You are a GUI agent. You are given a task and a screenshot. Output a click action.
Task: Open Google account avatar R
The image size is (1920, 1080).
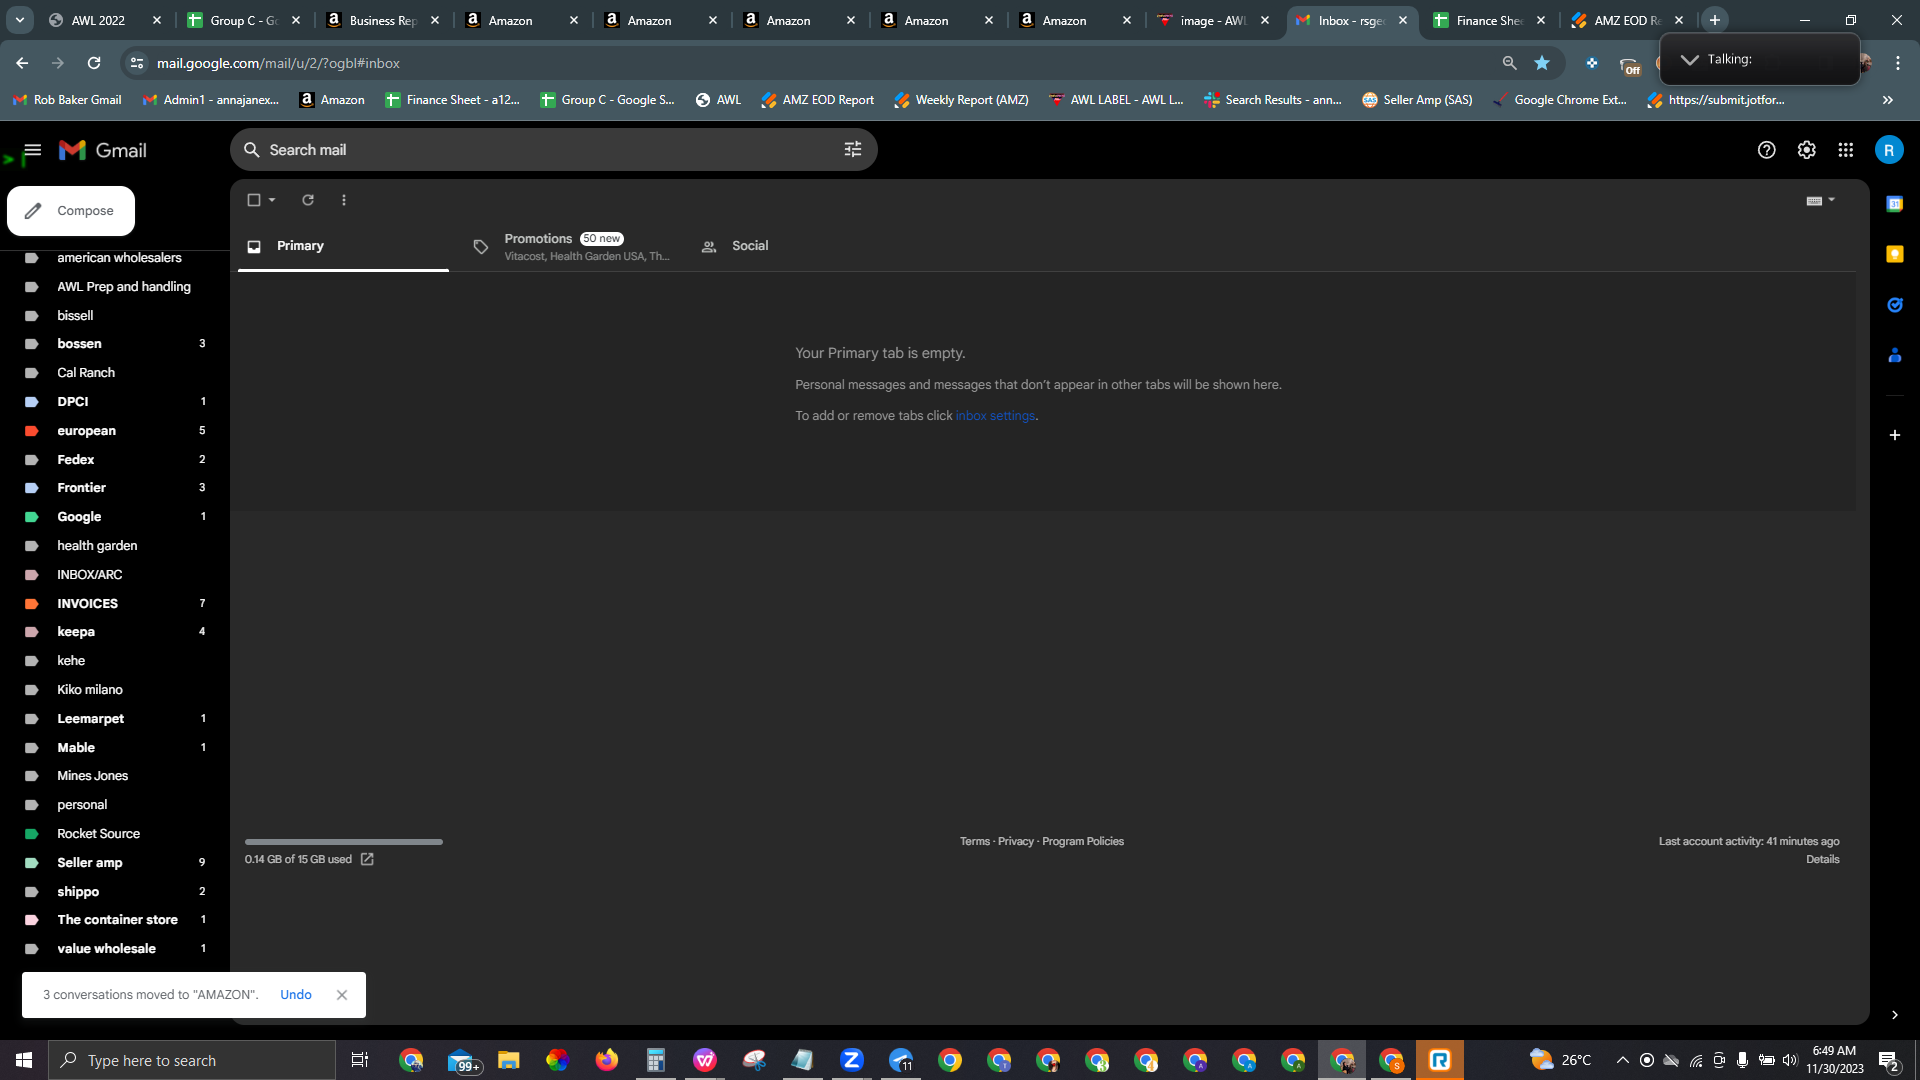(x=1889, y=150)
